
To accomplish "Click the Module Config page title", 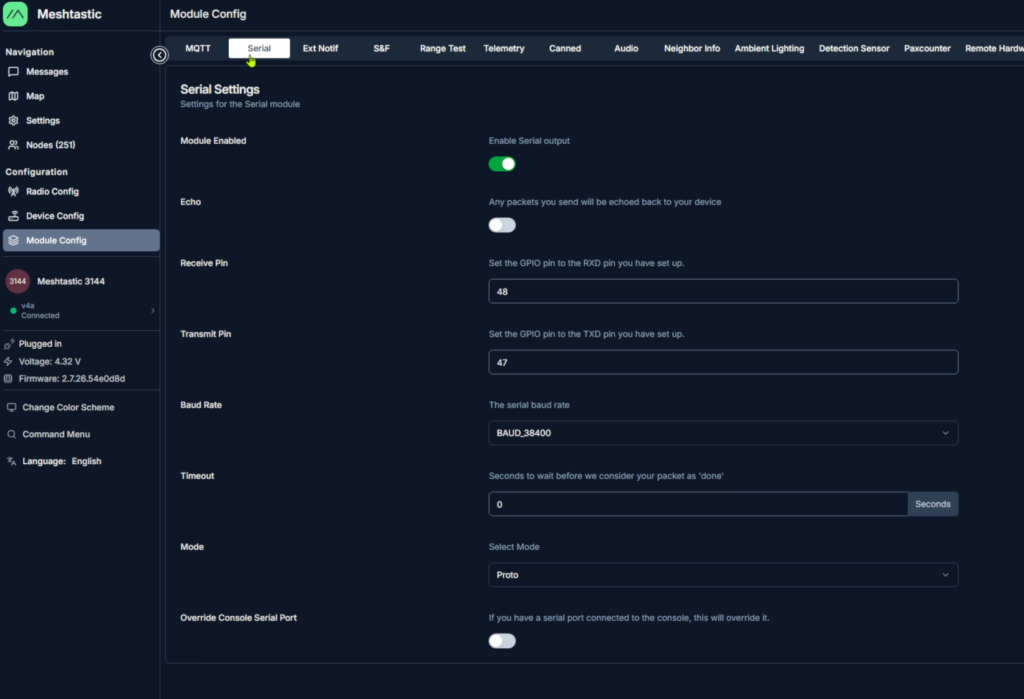I will click(x=208, y=14).
